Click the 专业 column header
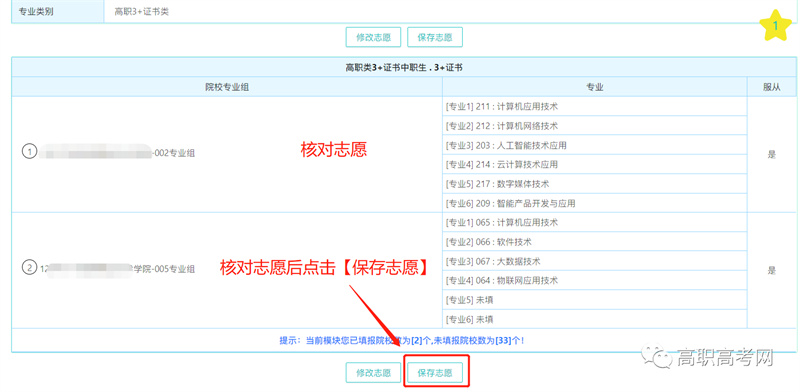 [594, 87]
